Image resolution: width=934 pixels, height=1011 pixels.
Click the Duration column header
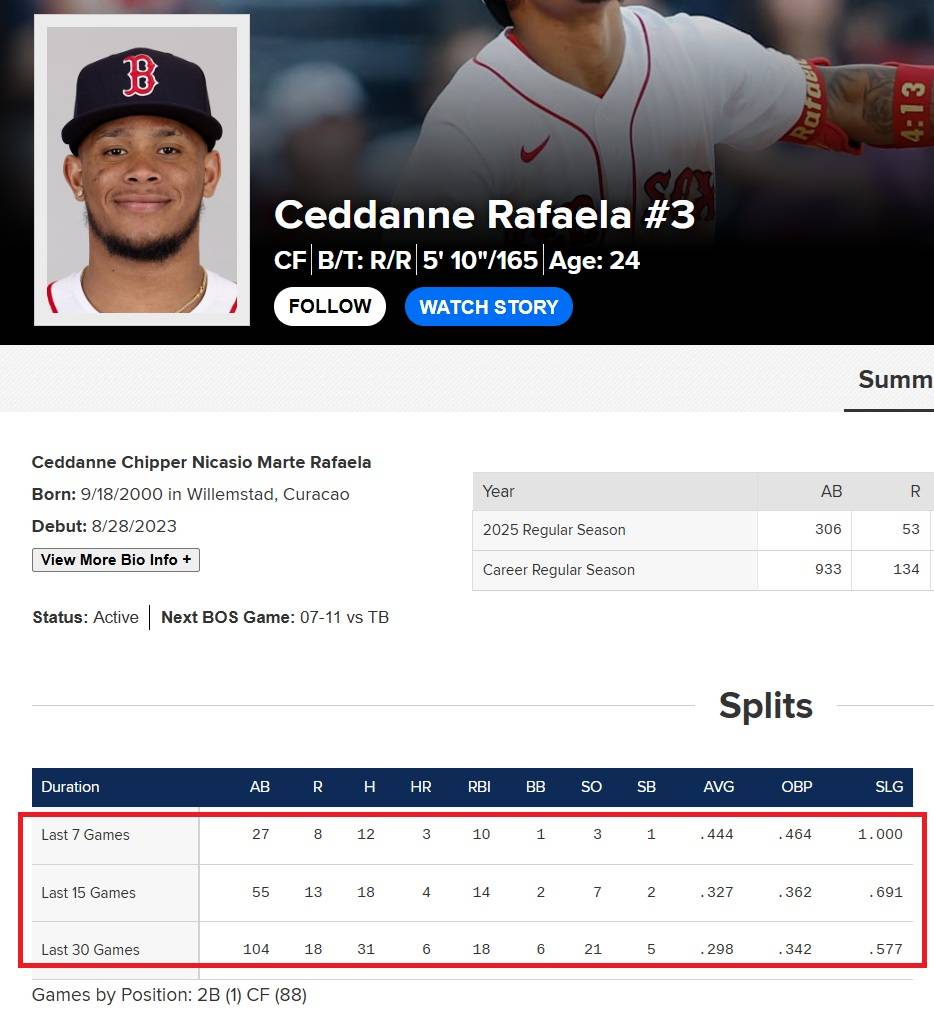[x=71, y=787]
